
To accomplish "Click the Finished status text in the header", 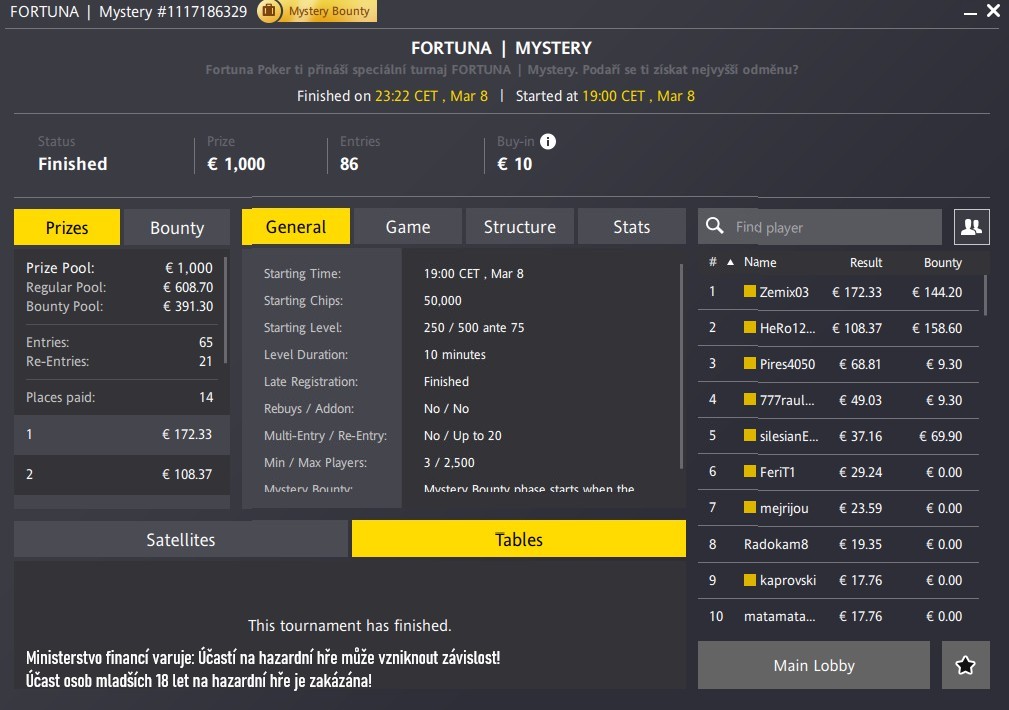I will pyautogui.click(x=73, y=163).
